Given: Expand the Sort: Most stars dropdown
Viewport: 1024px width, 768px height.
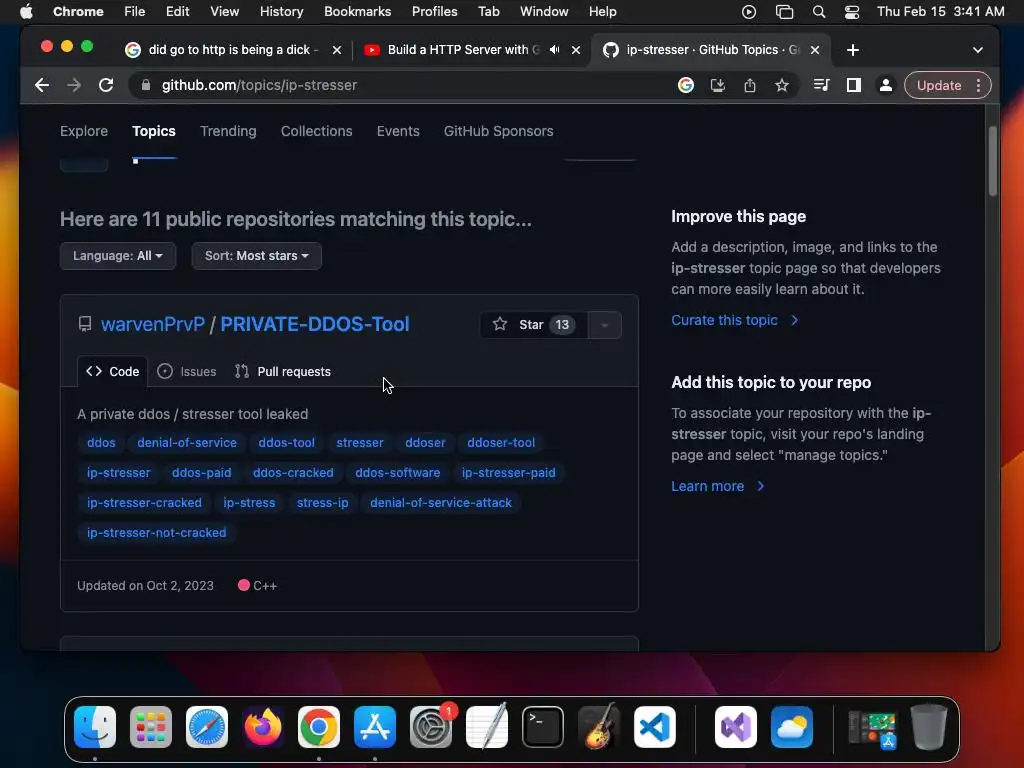Looking at the screenshot, I should (x=257, y=256).
